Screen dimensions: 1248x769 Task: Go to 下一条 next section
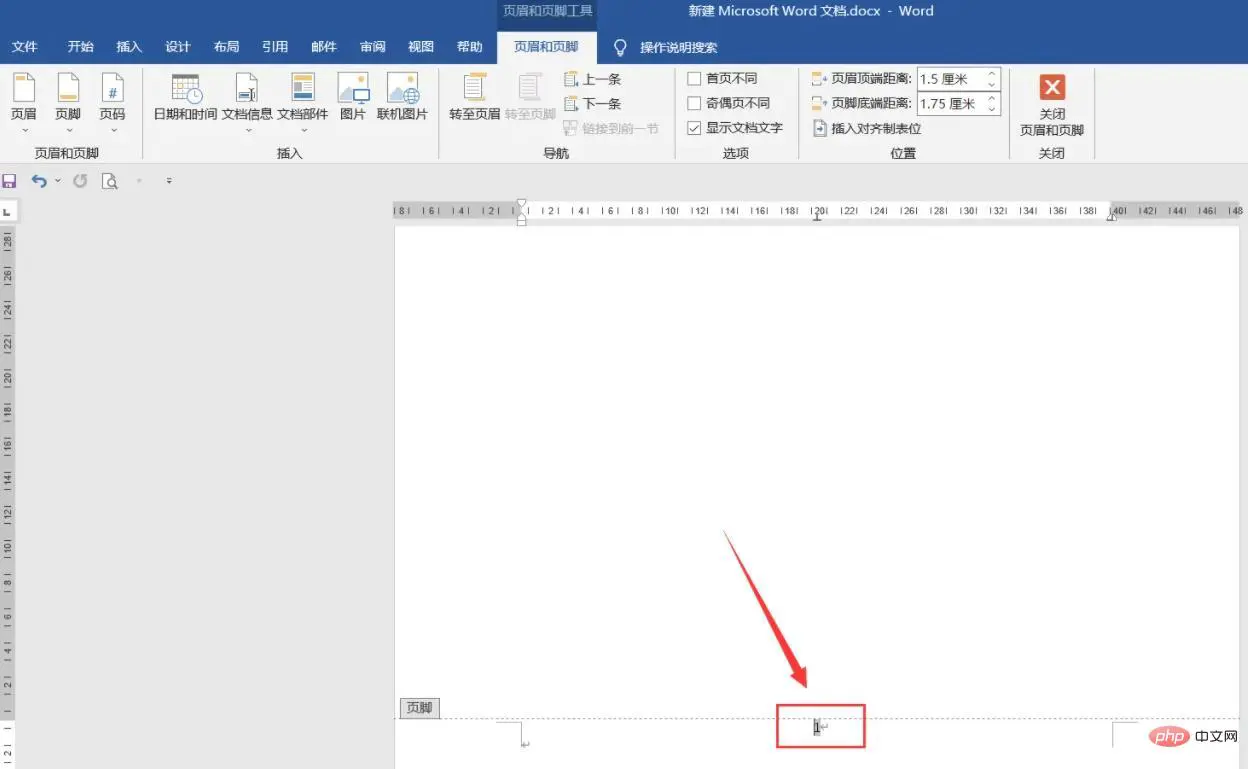593,104
